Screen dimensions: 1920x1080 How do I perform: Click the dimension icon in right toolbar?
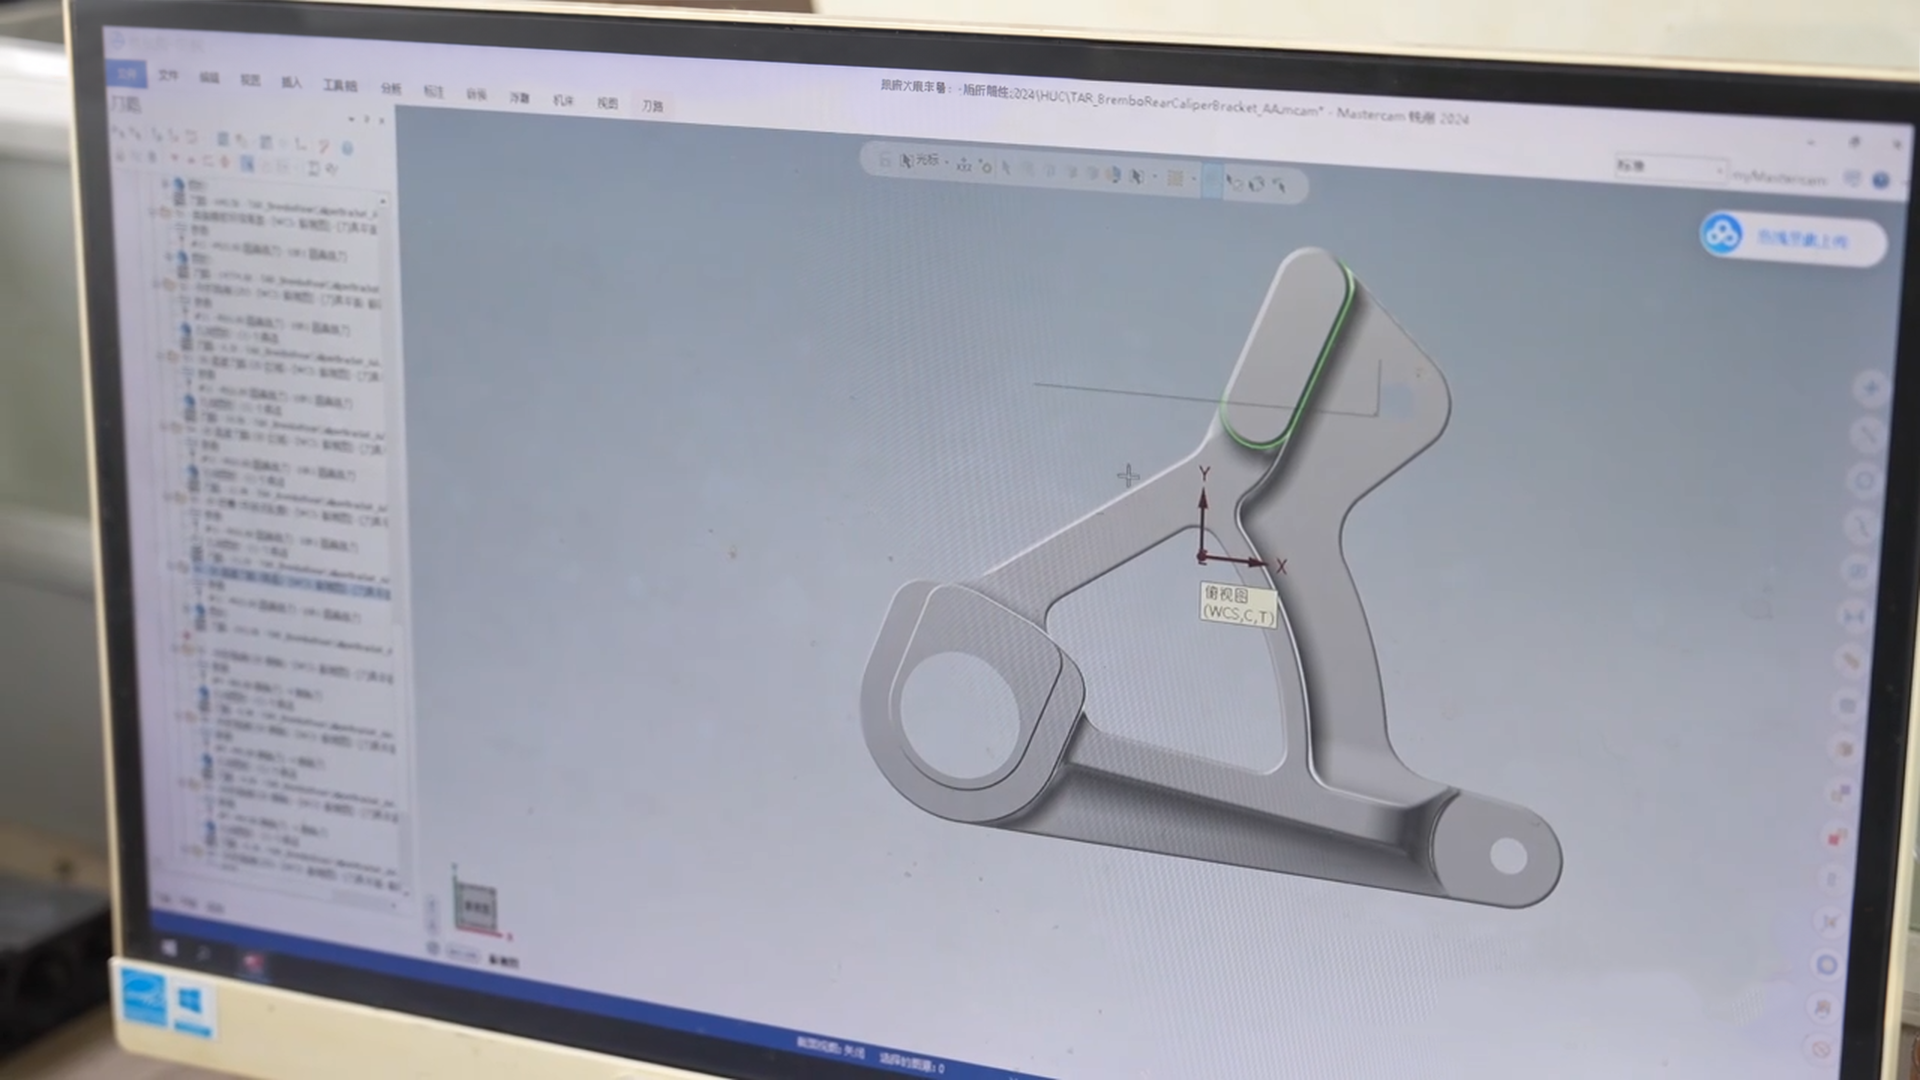tap(1854, 616)
